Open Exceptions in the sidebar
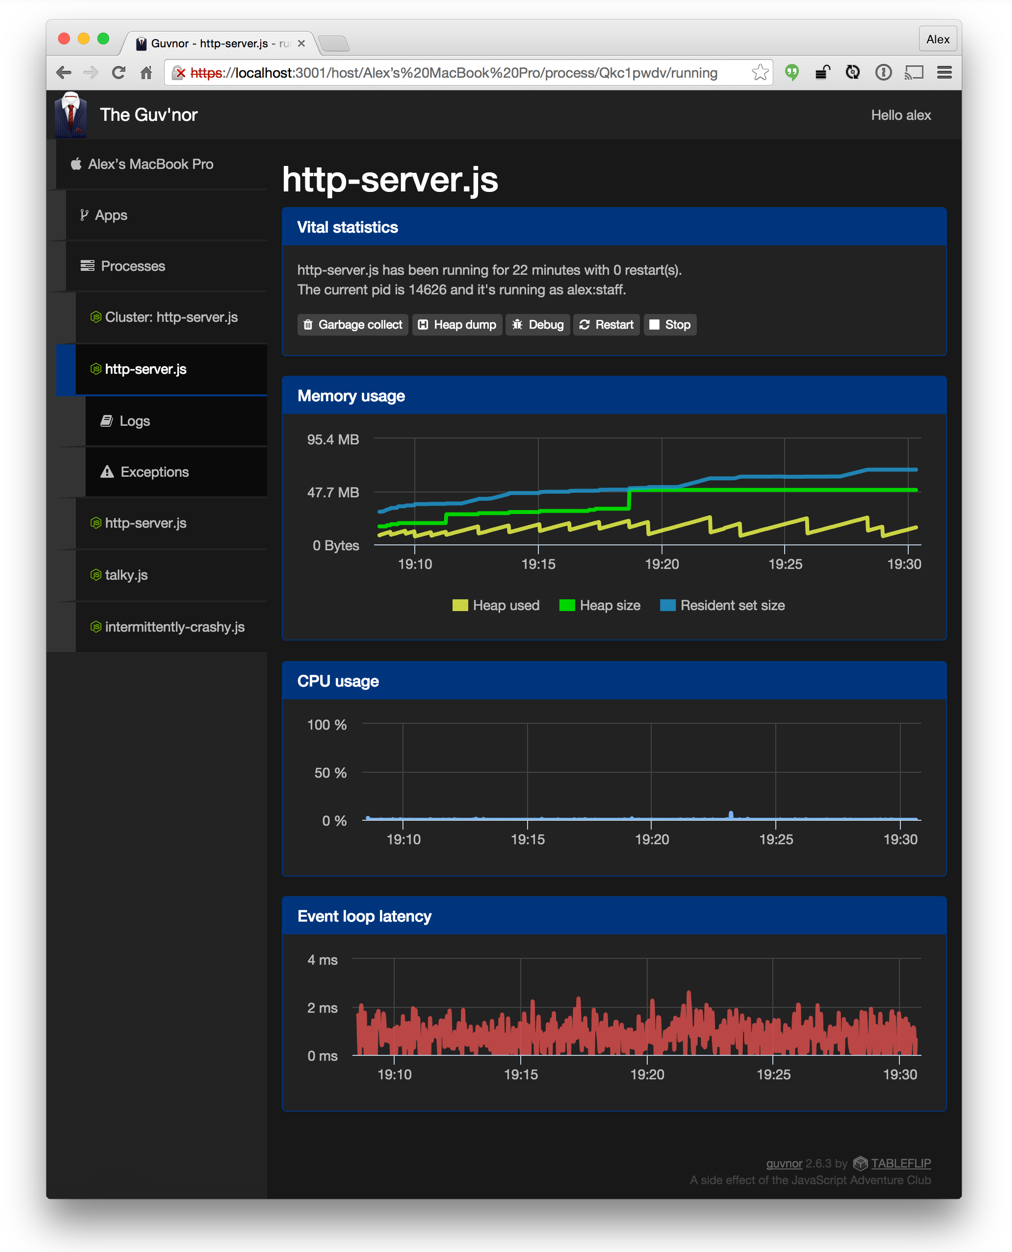 154,472
